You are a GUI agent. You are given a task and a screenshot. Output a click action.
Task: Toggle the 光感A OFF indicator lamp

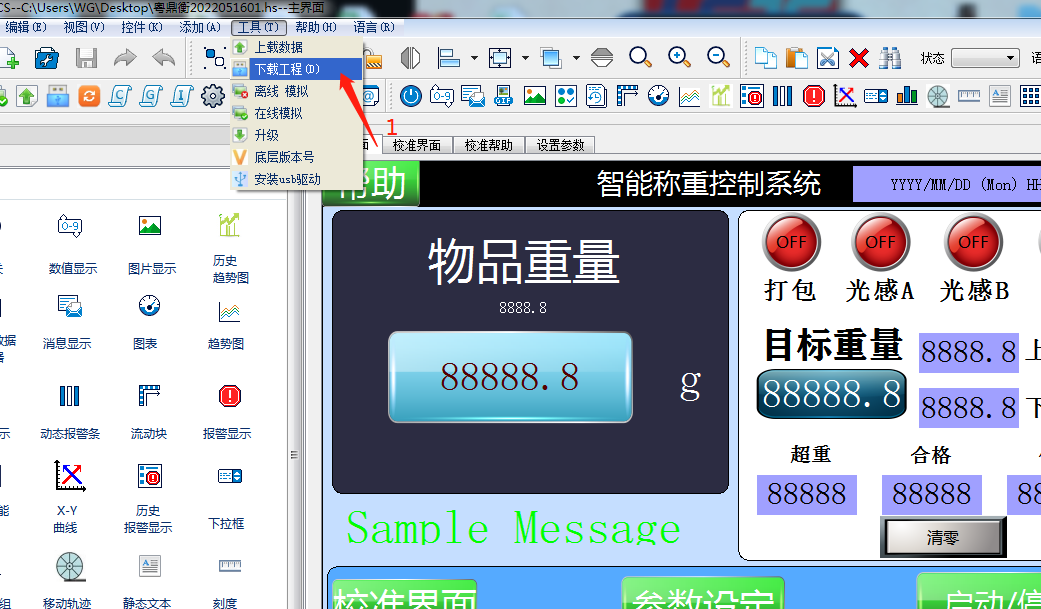coord(880,242)
